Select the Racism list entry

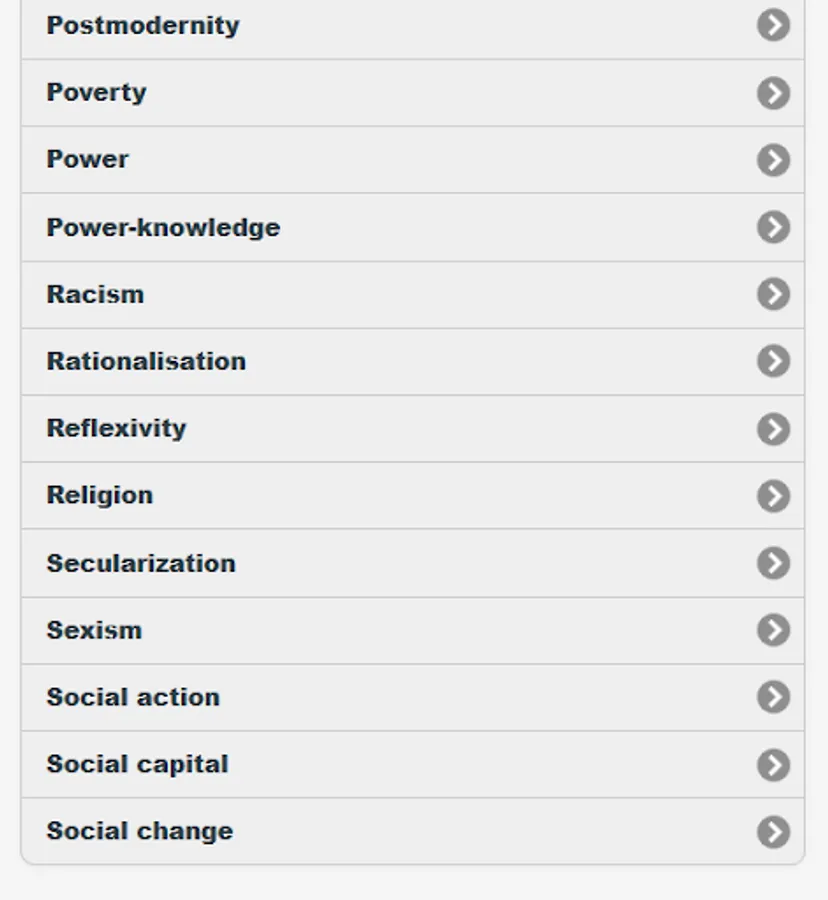95,294
